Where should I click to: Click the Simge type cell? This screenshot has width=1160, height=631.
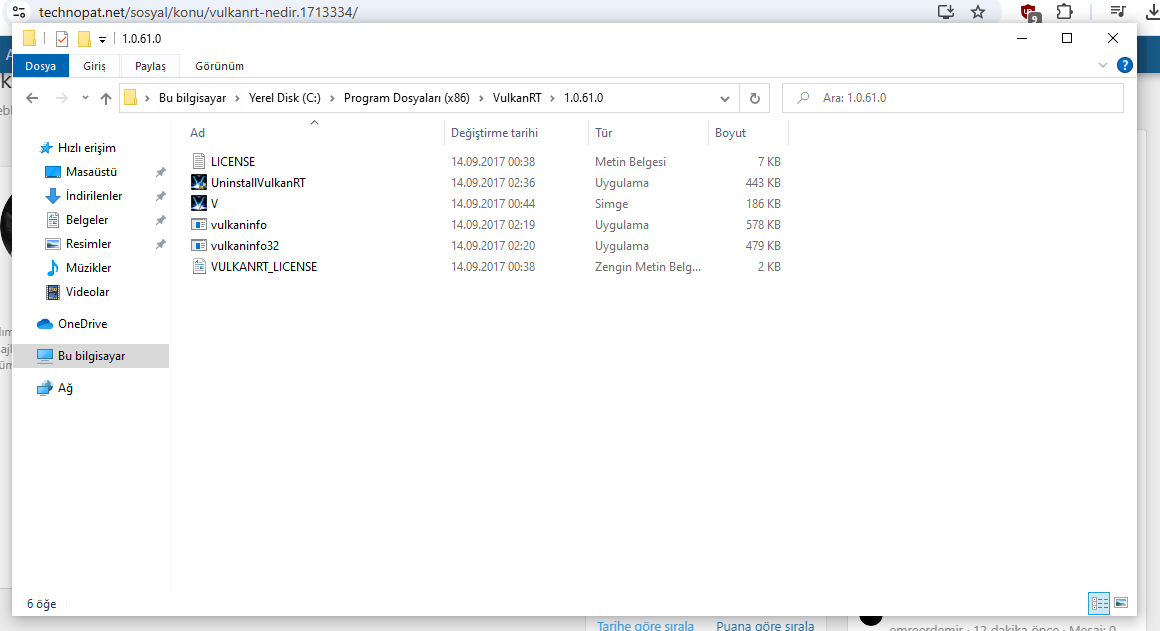click(x=611, y=203)
